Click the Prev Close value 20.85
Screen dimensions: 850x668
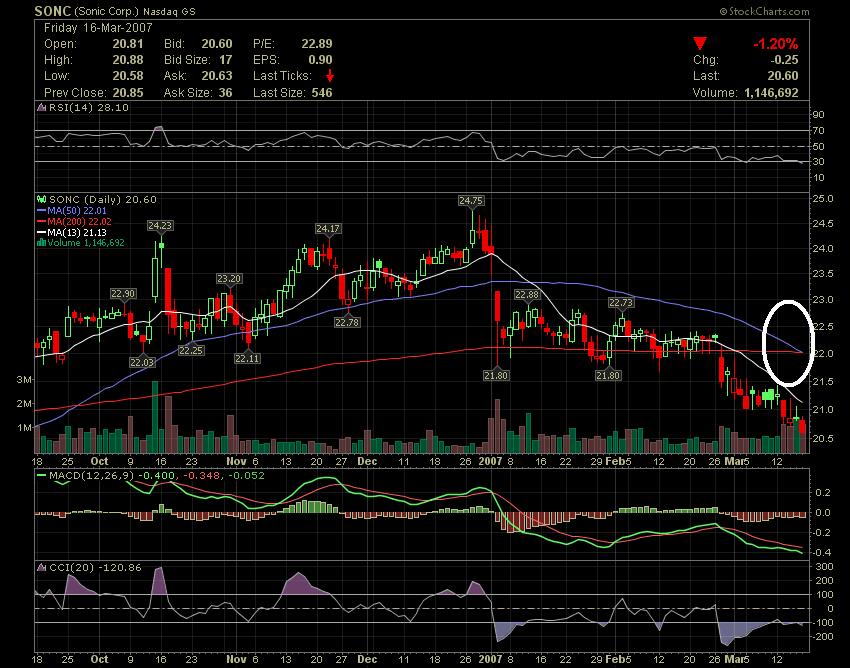pos(128,93)
